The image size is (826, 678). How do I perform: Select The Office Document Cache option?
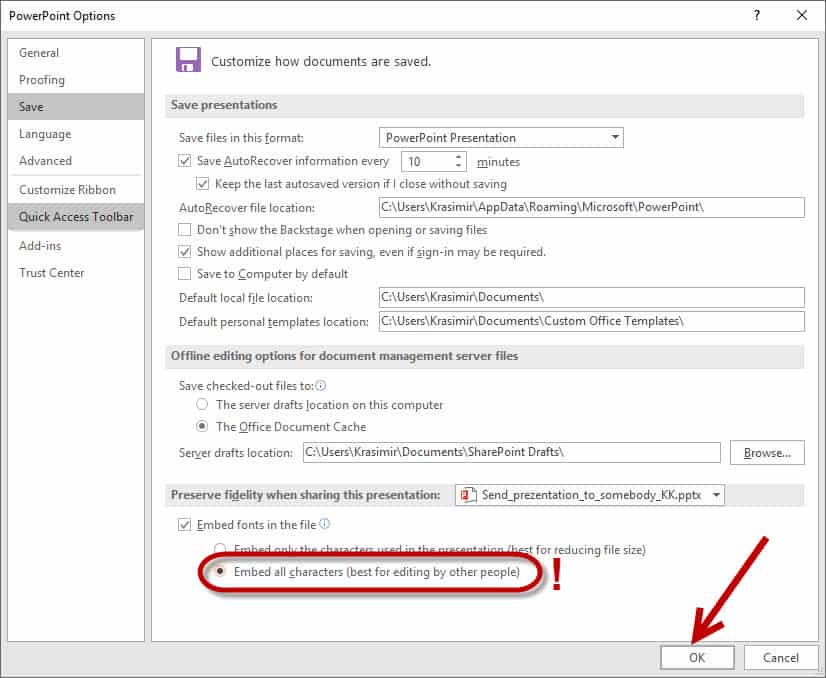(x=202, y=426)
